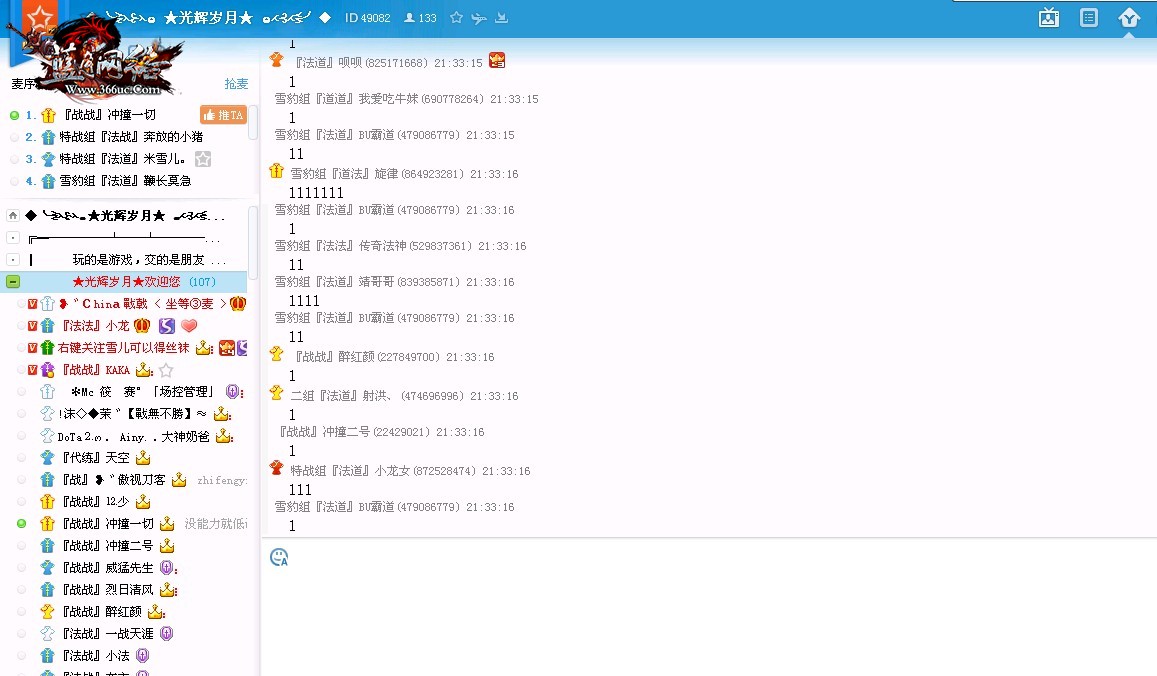Click the home node of channel tree root
This screenshot has width=1157, height=676.
[13, 215]
